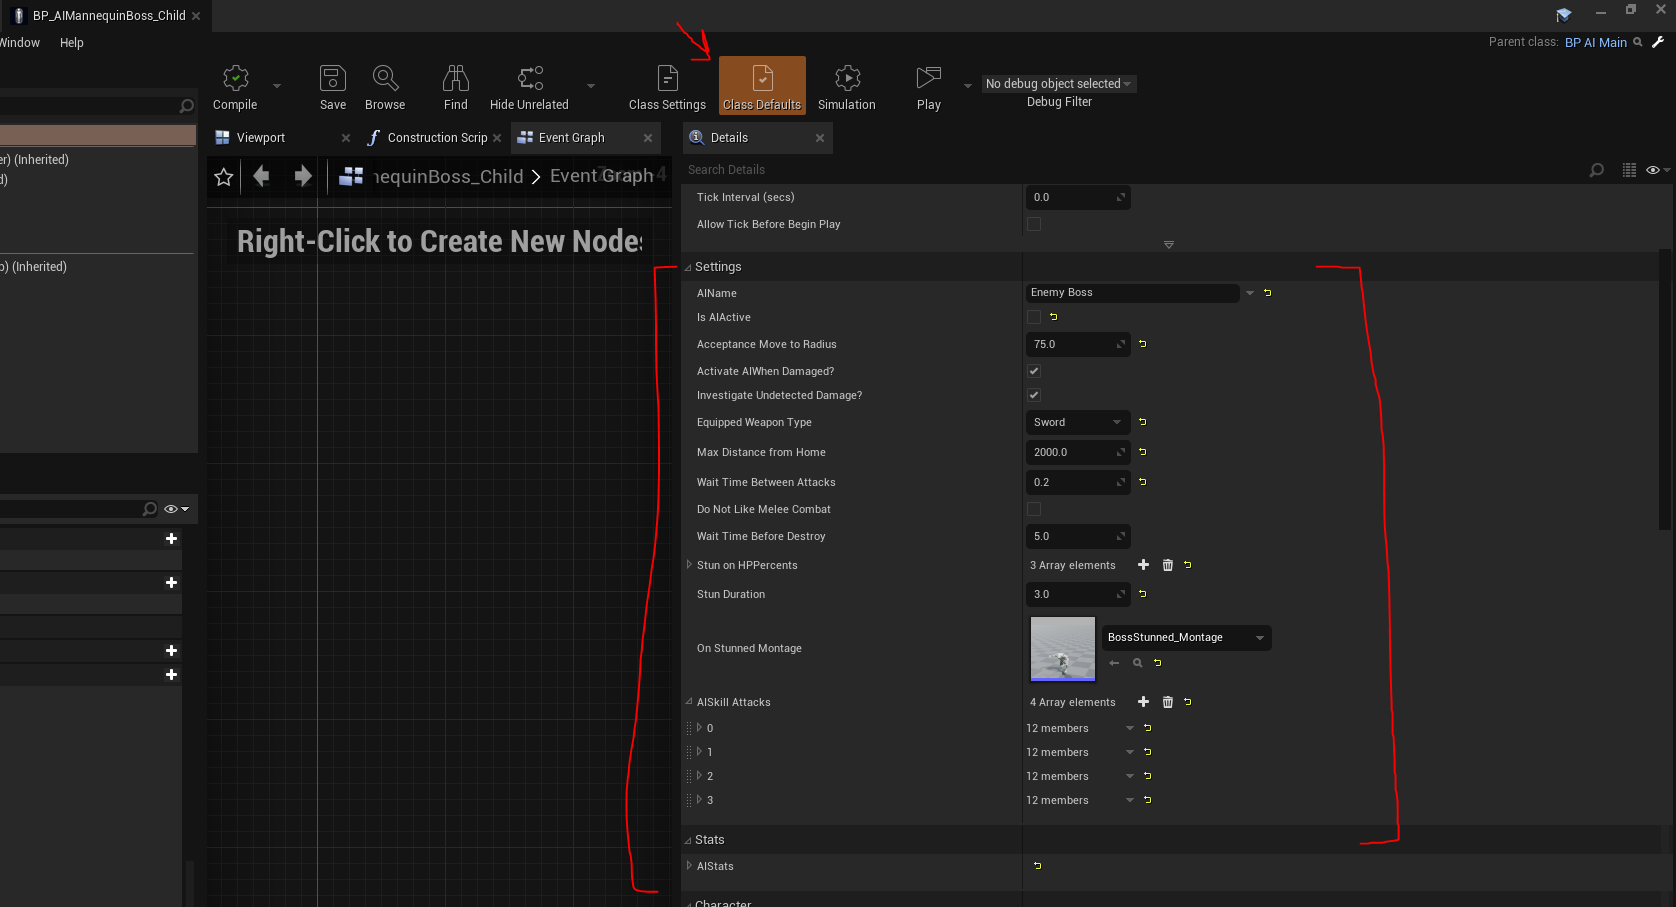Open the AIName dropdown arrow
Viewport: 1676px width, 907px height.
[1249, 293]
